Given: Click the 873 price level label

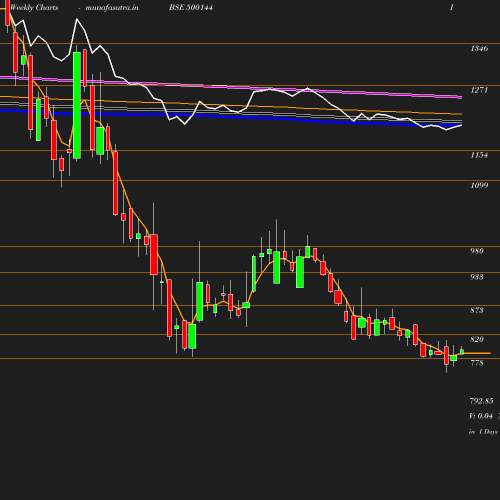Looking at the screenshot, I should [x=477, y=310].
